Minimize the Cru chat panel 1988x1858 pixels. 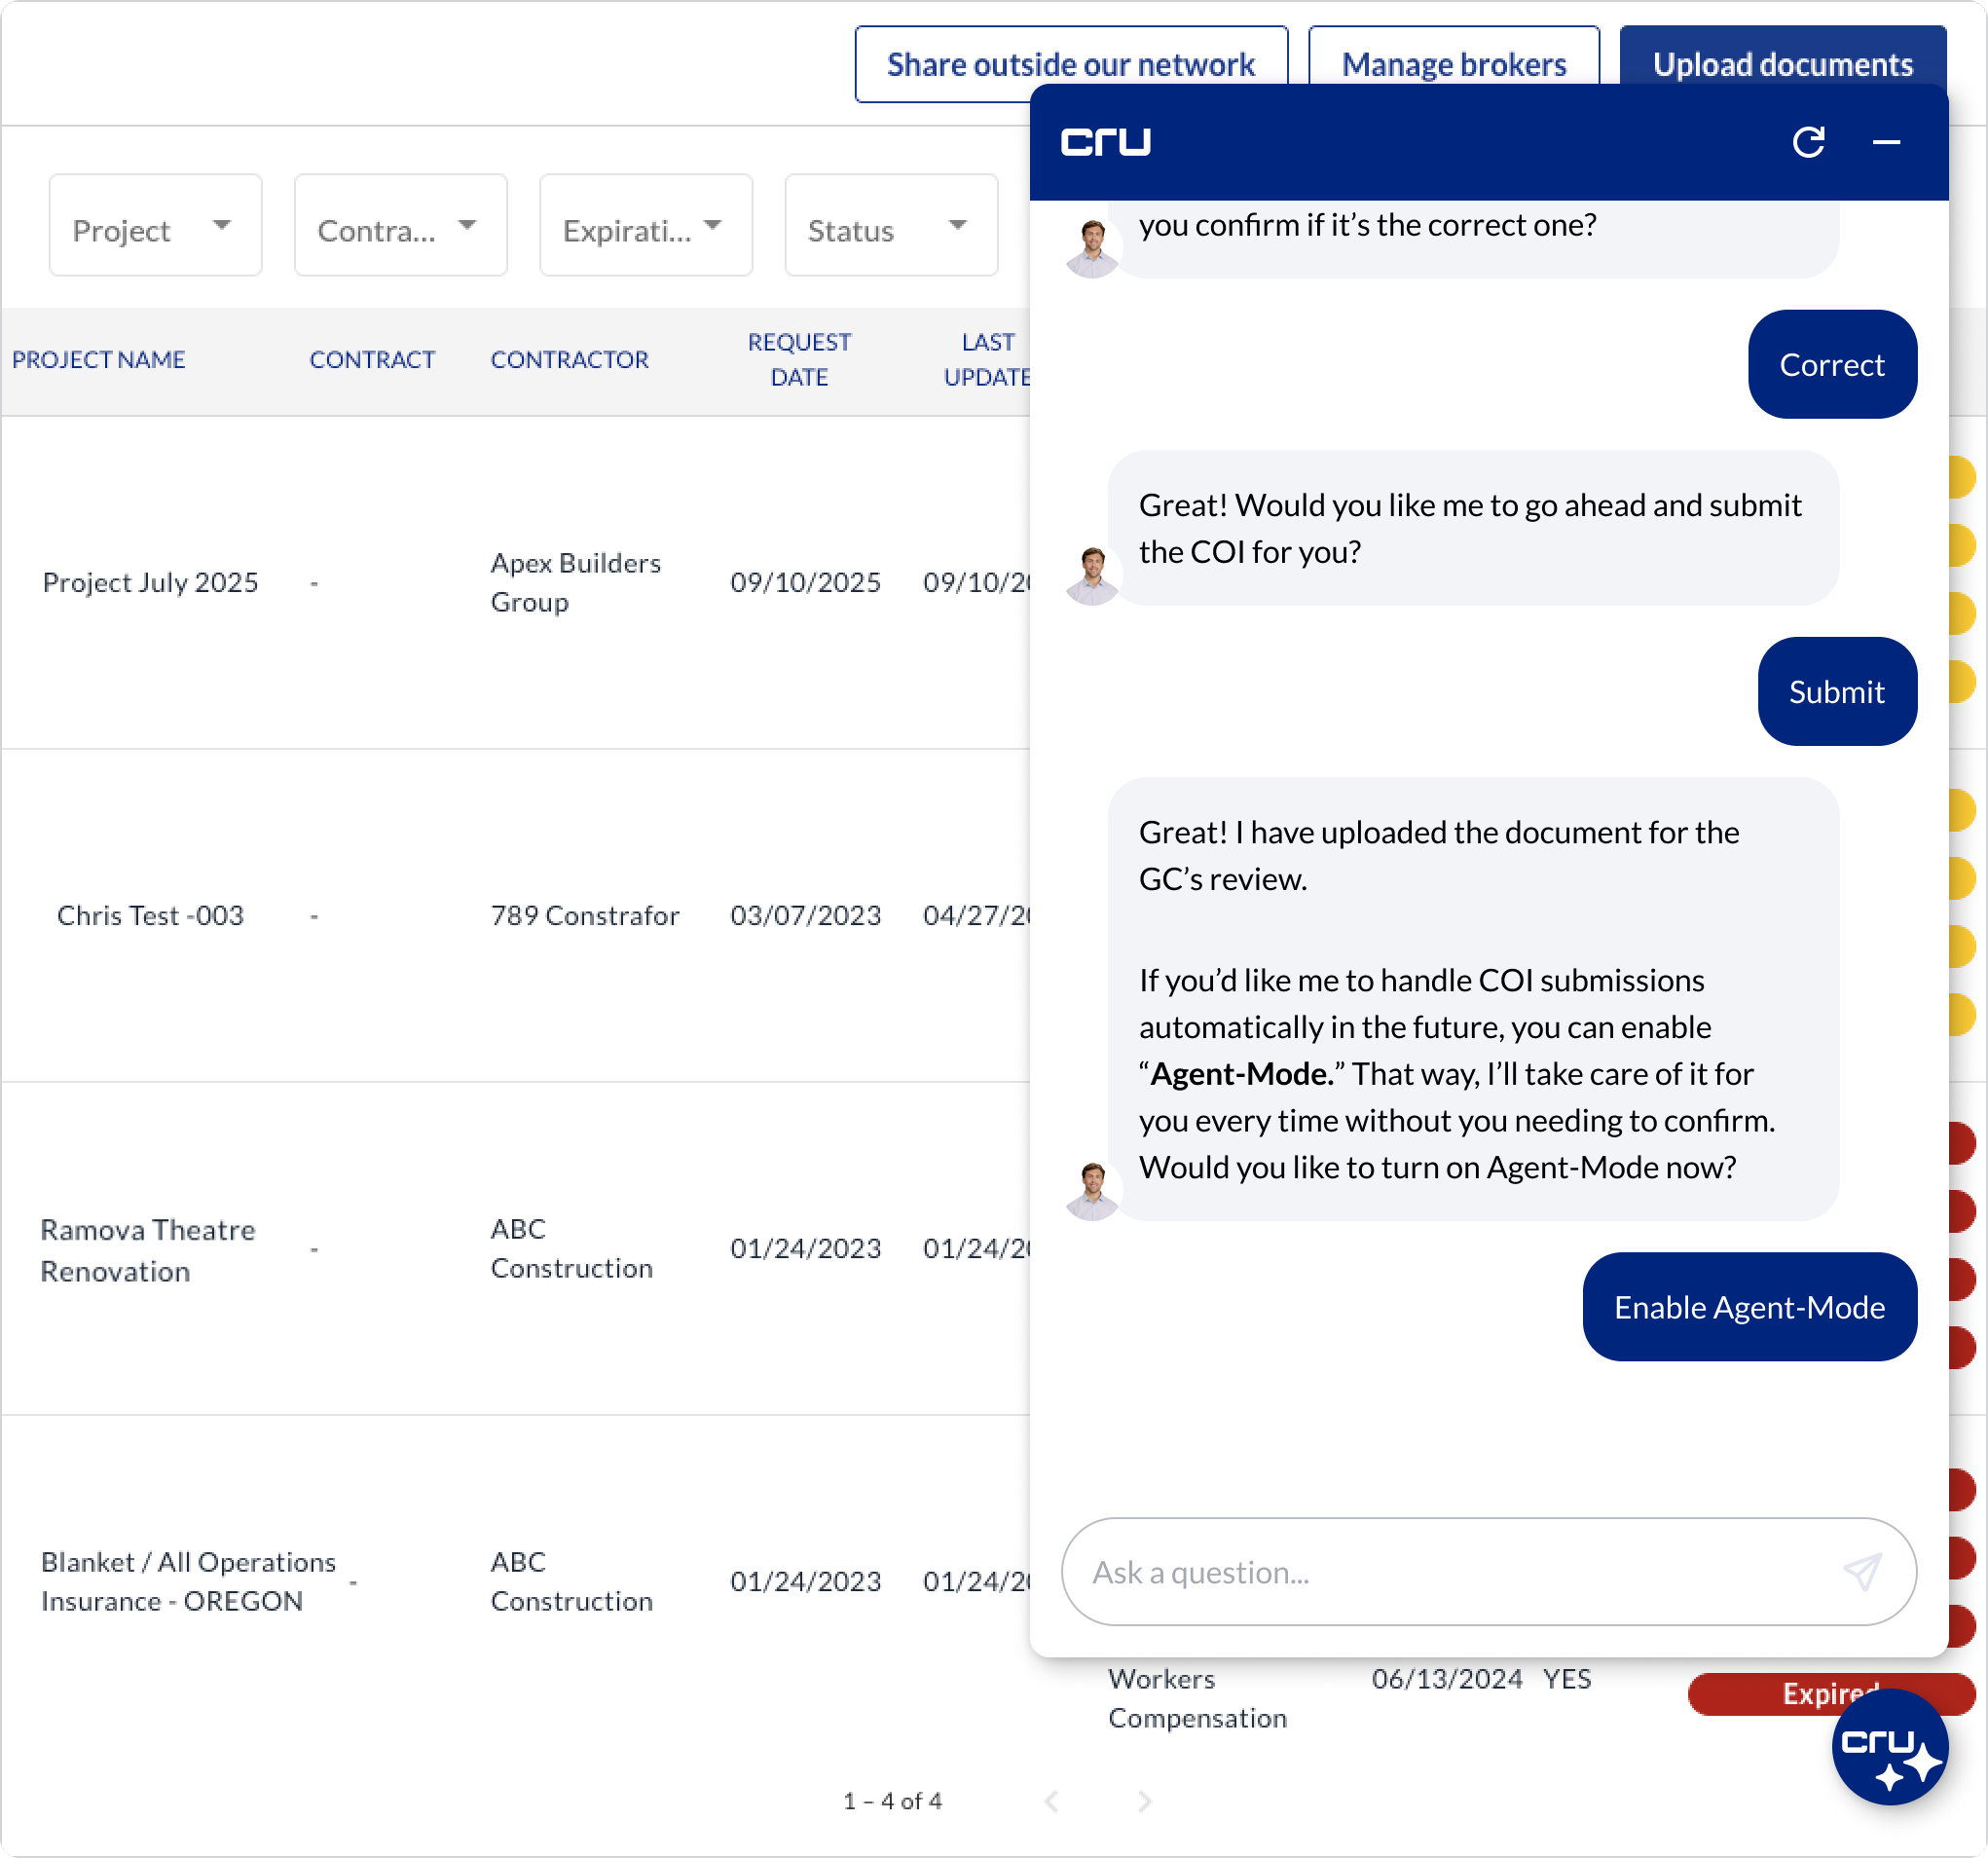(1886, 142)
